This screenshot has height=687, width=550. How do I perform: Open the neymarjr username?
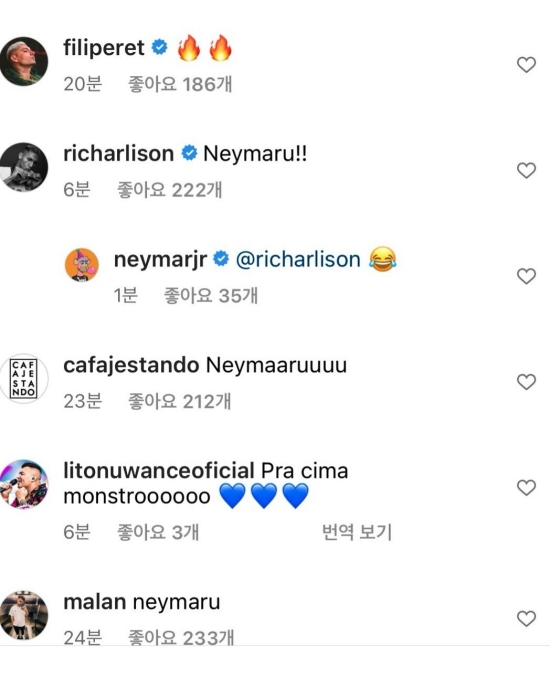tap(160, 259)
